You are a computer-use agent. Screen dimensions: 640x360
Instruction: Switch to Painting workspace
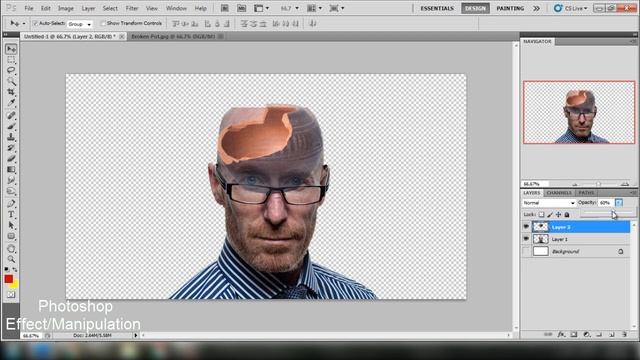pos(510,8)
